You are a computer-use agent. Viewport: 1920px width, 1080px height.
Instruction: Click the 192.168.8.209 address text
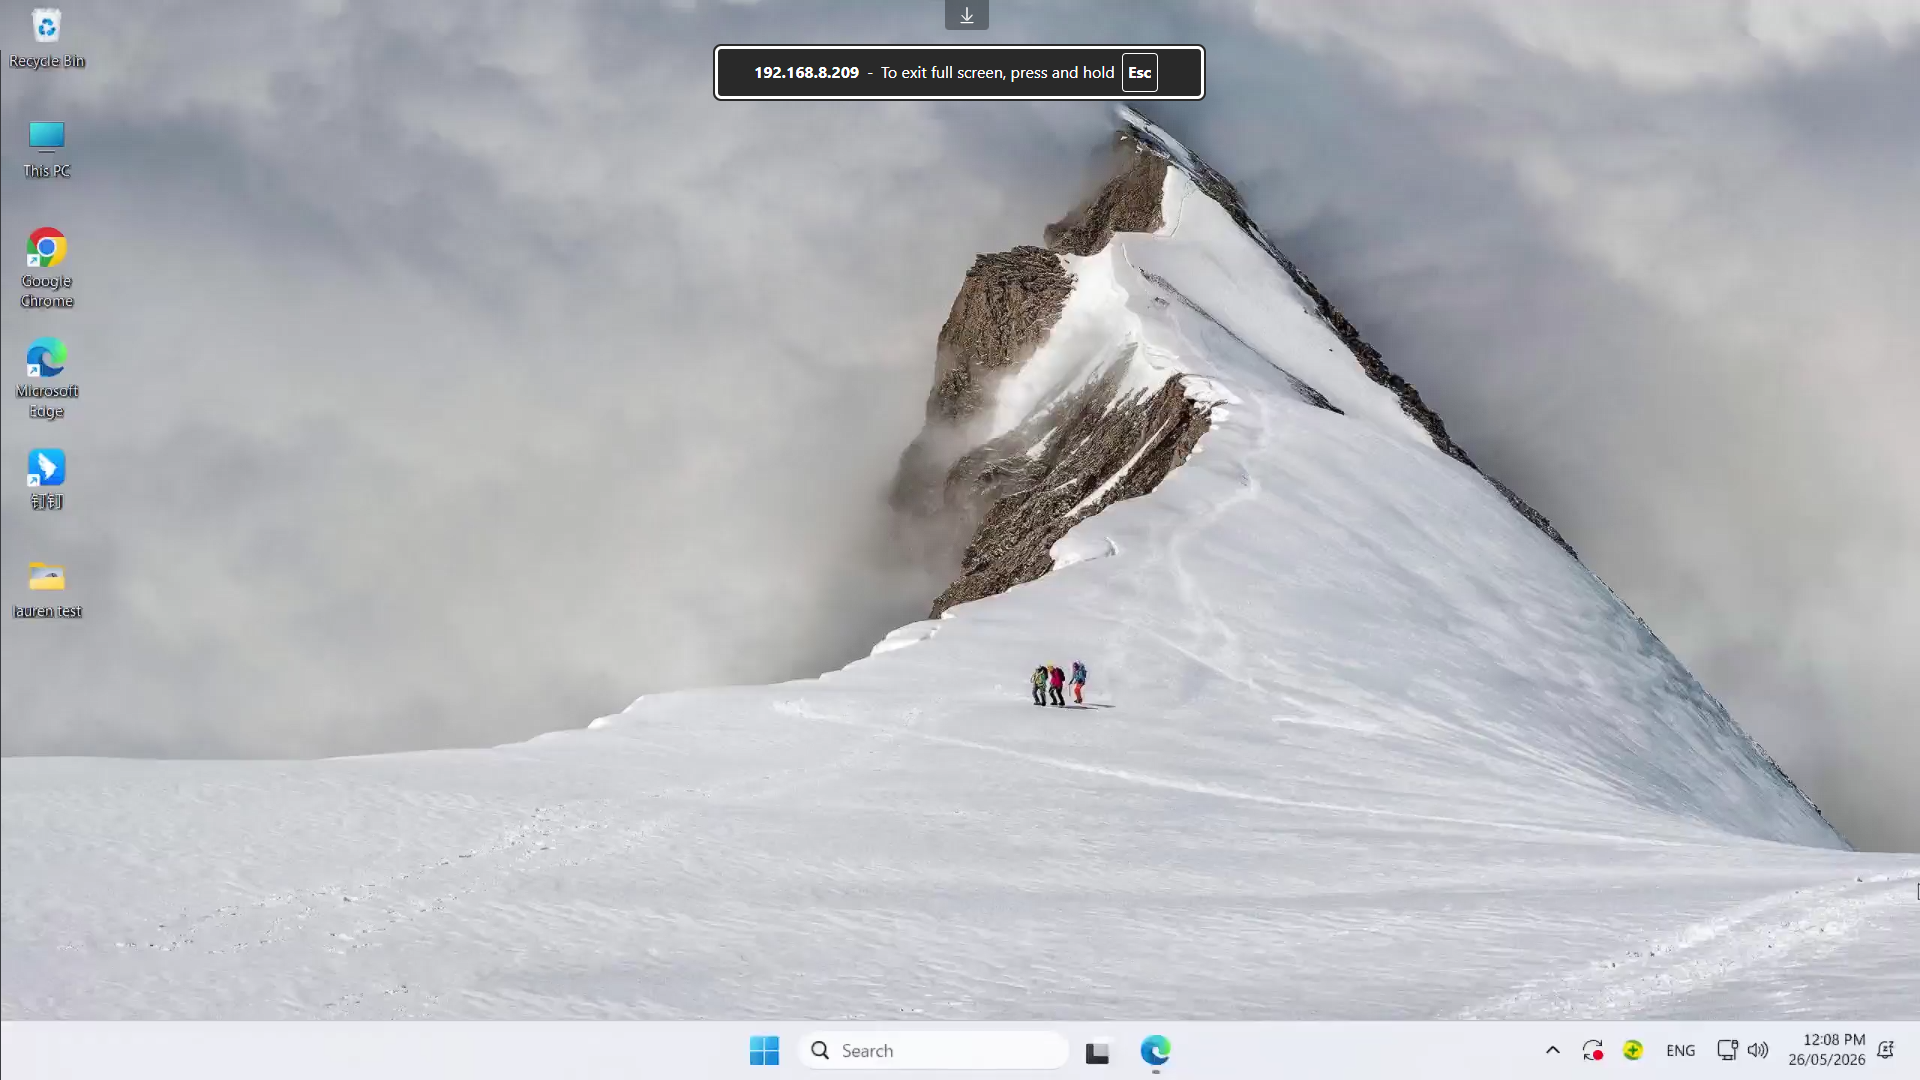tap(806, 72)
